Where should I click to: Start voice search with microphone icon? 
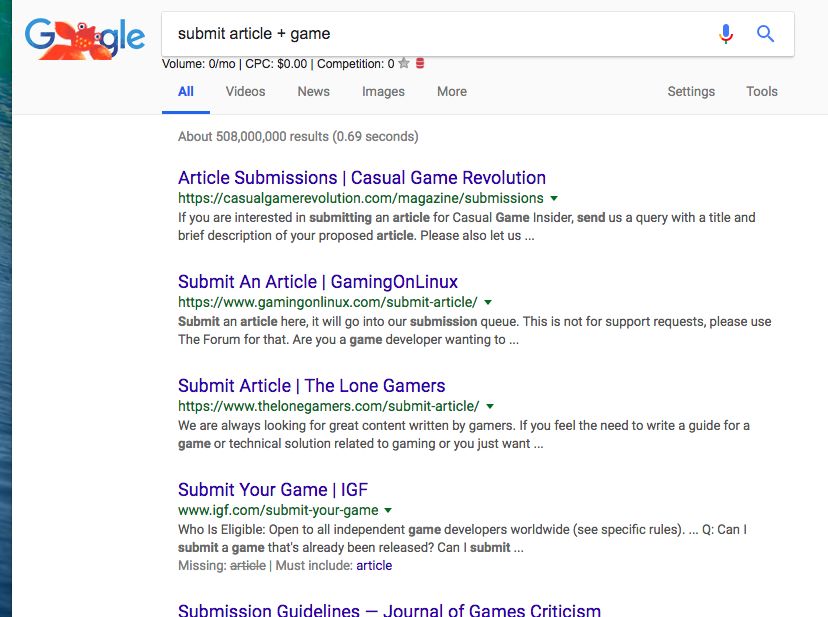(x=726, y=34)
